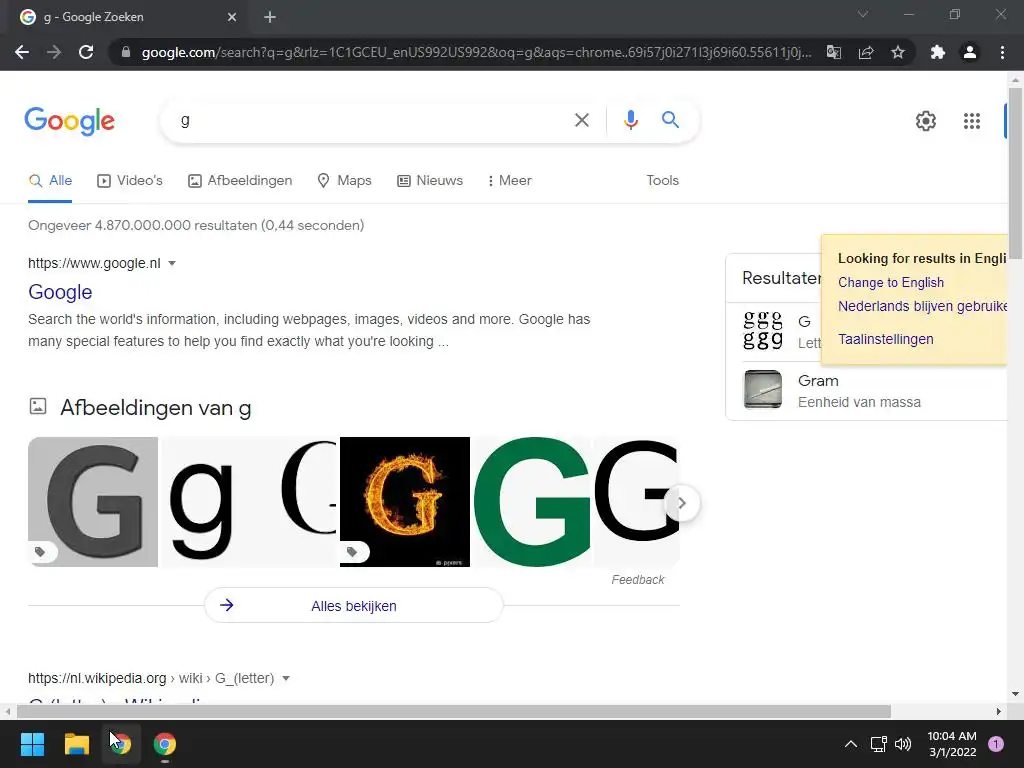Image resolution: width=1024 pixels, height=768 pixels.
Task: Switch to the Nieuws tab
Action: click(430, 180)
